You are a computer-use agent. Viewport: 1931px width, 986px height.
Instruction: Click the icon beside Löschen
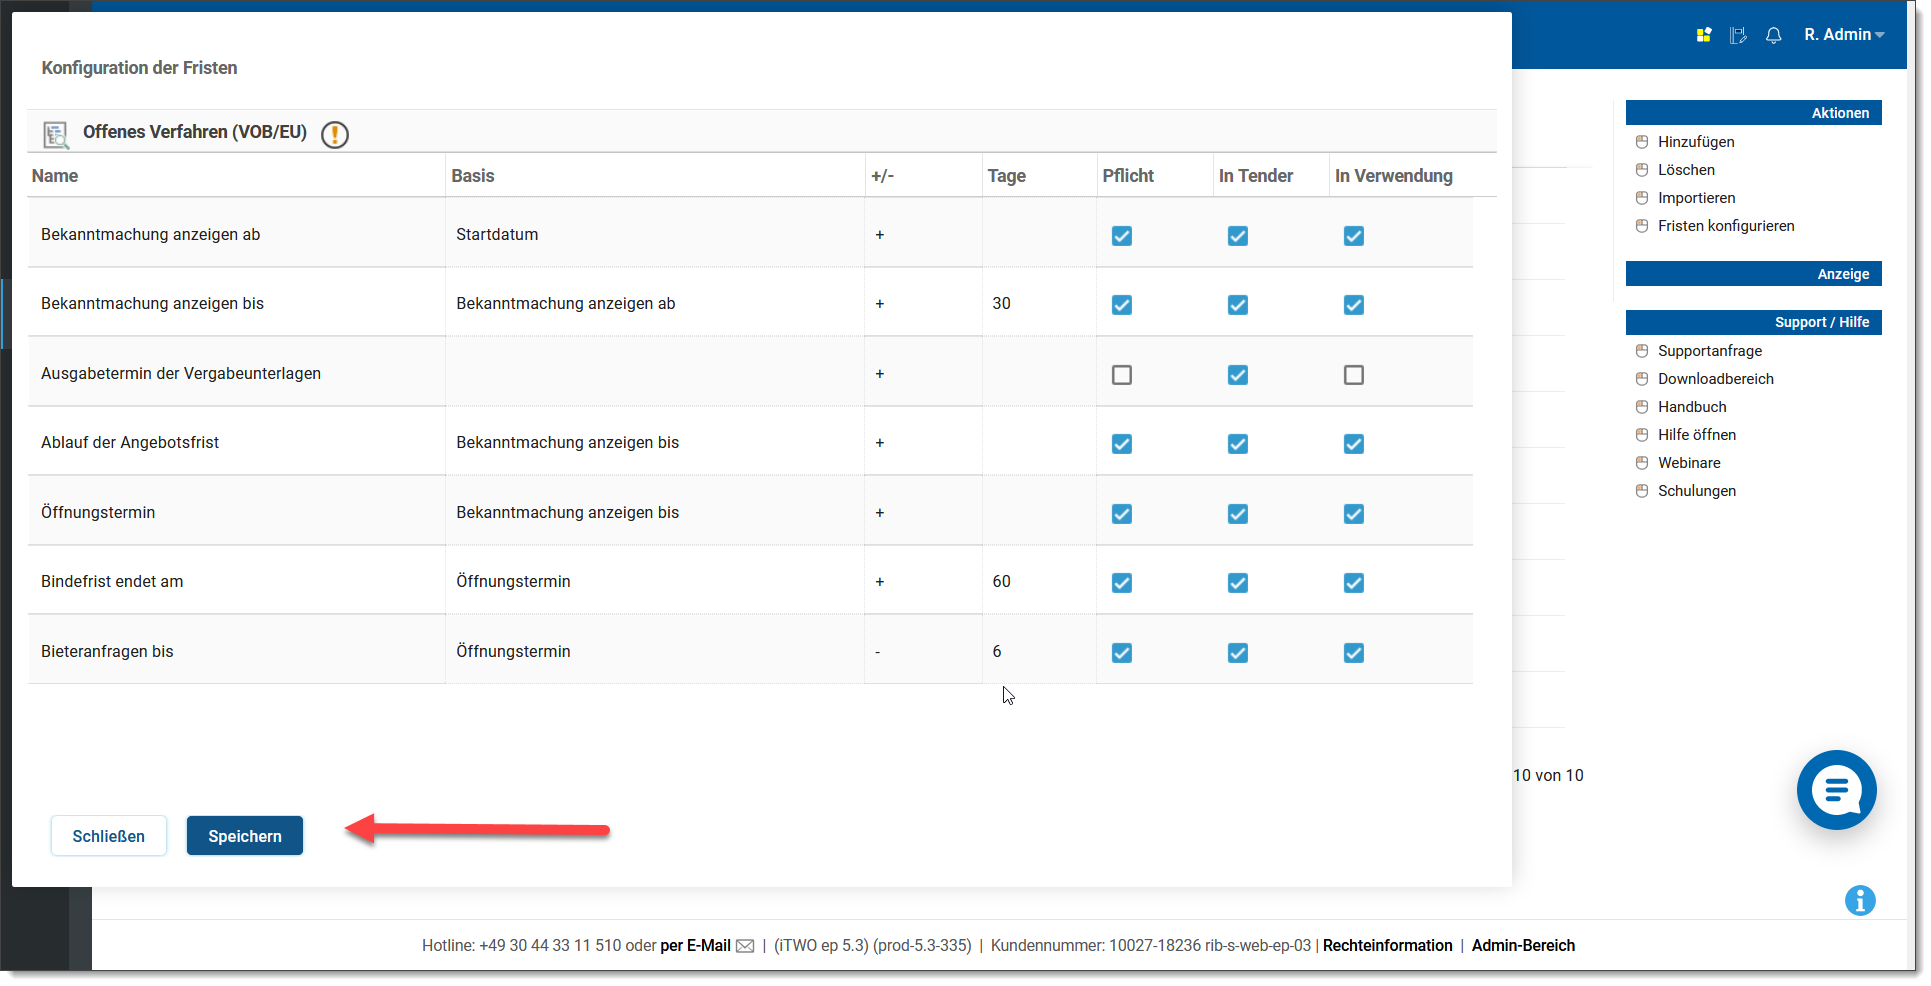tap(1642, 170)
